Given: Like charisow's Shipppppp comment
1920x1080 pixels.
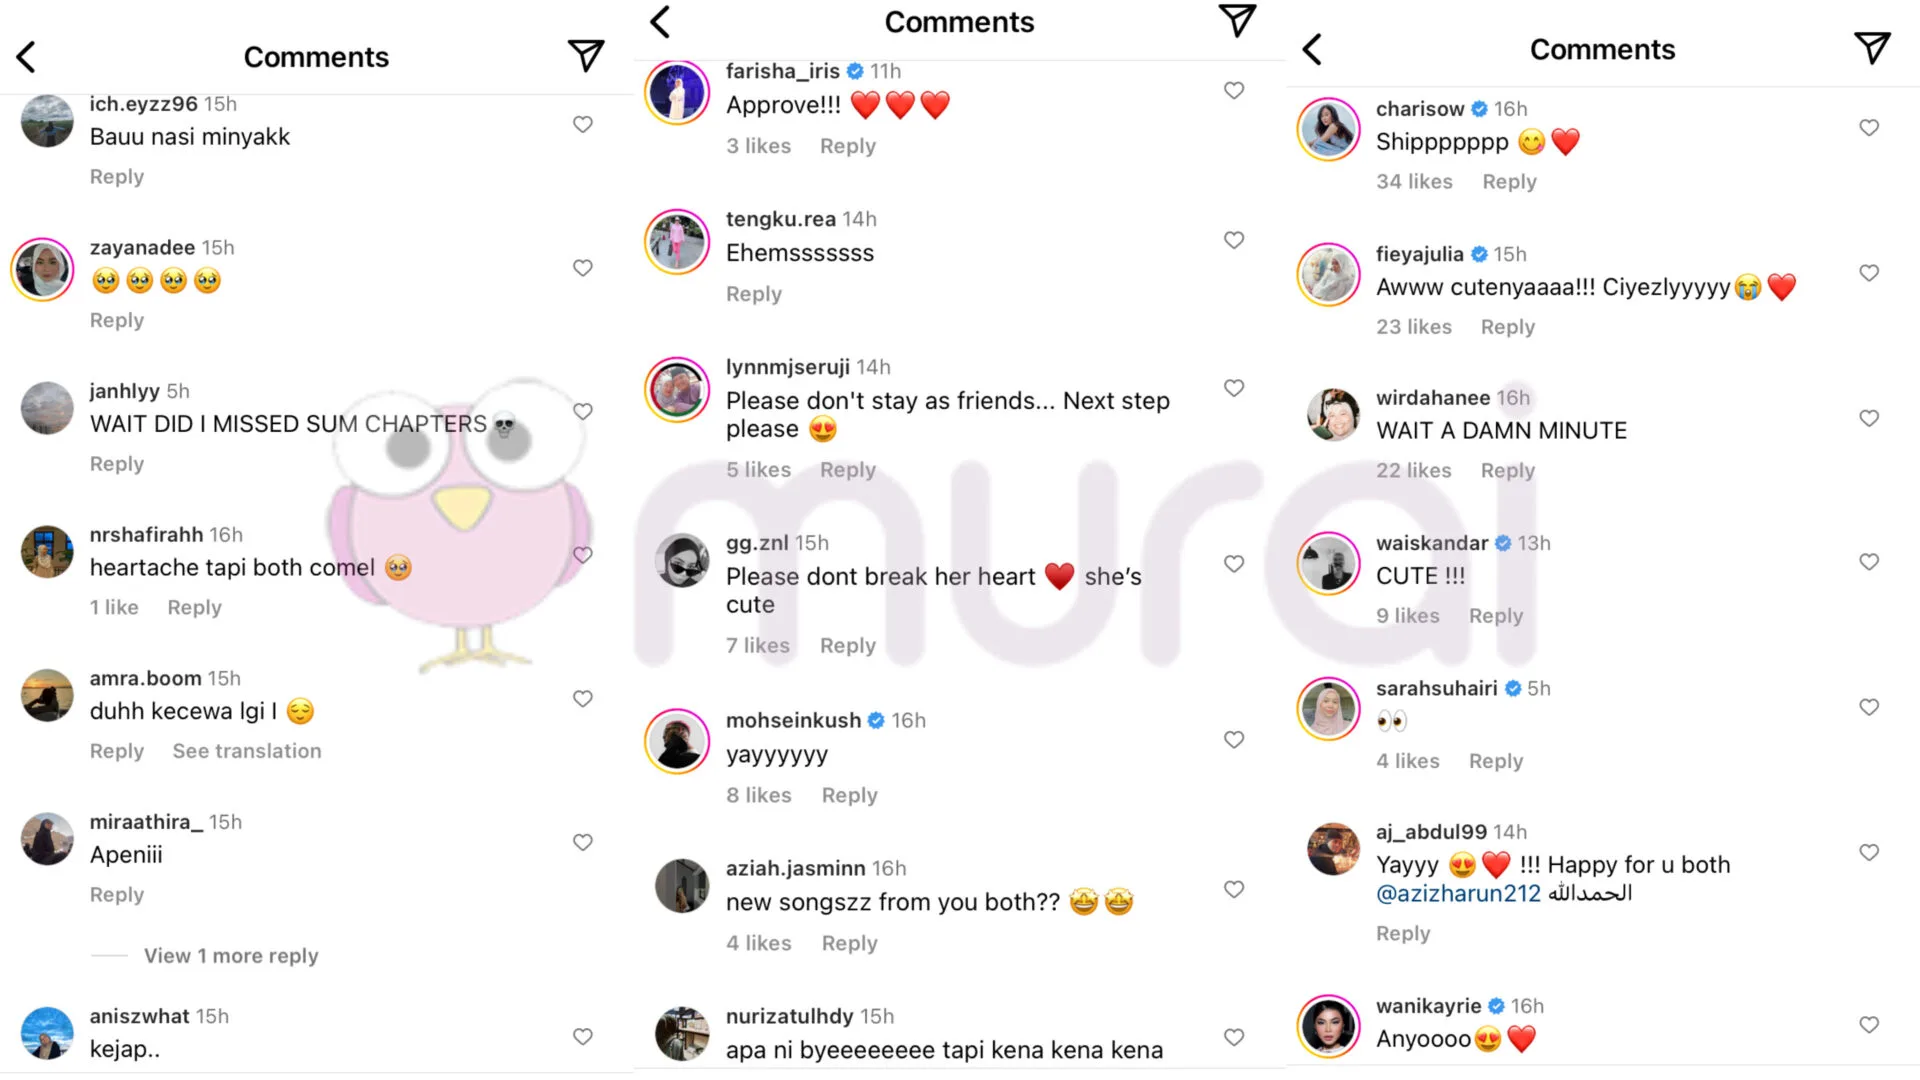Looking at the screenshot, I should (1869, 127).
